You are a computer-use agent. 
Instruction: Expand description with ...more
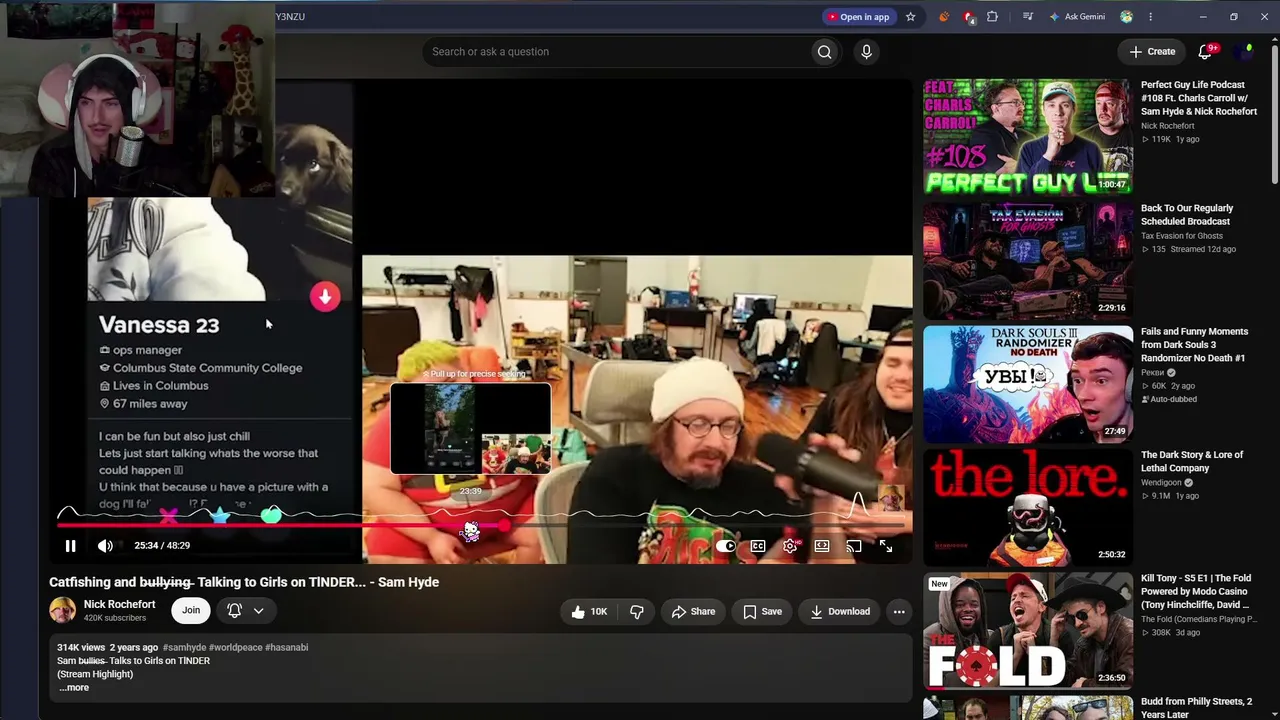[74, 688]
